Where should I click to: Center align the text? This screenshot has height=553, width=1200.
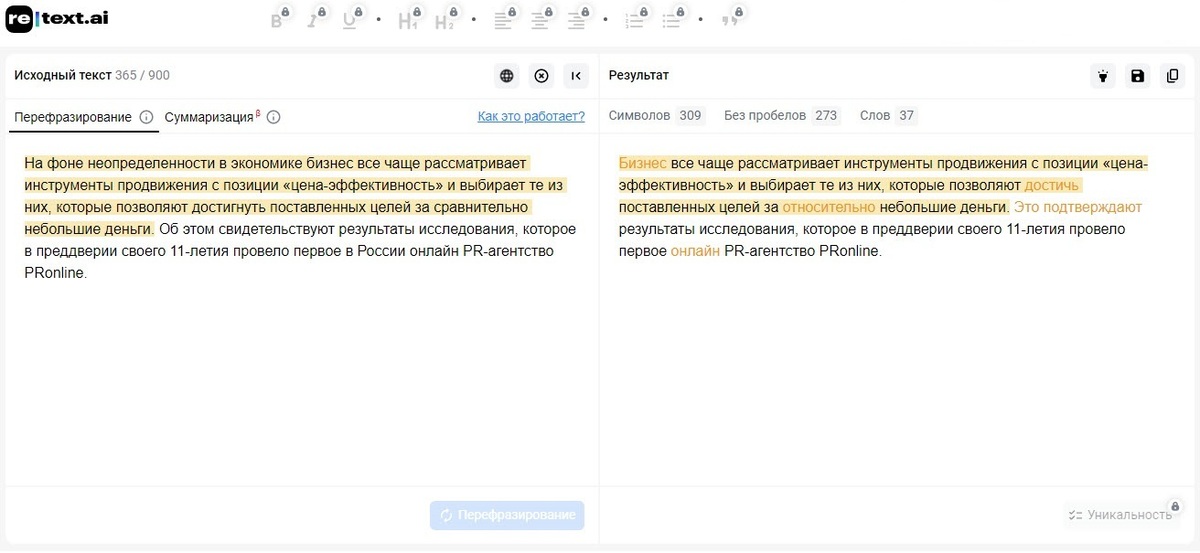(540, 21)
